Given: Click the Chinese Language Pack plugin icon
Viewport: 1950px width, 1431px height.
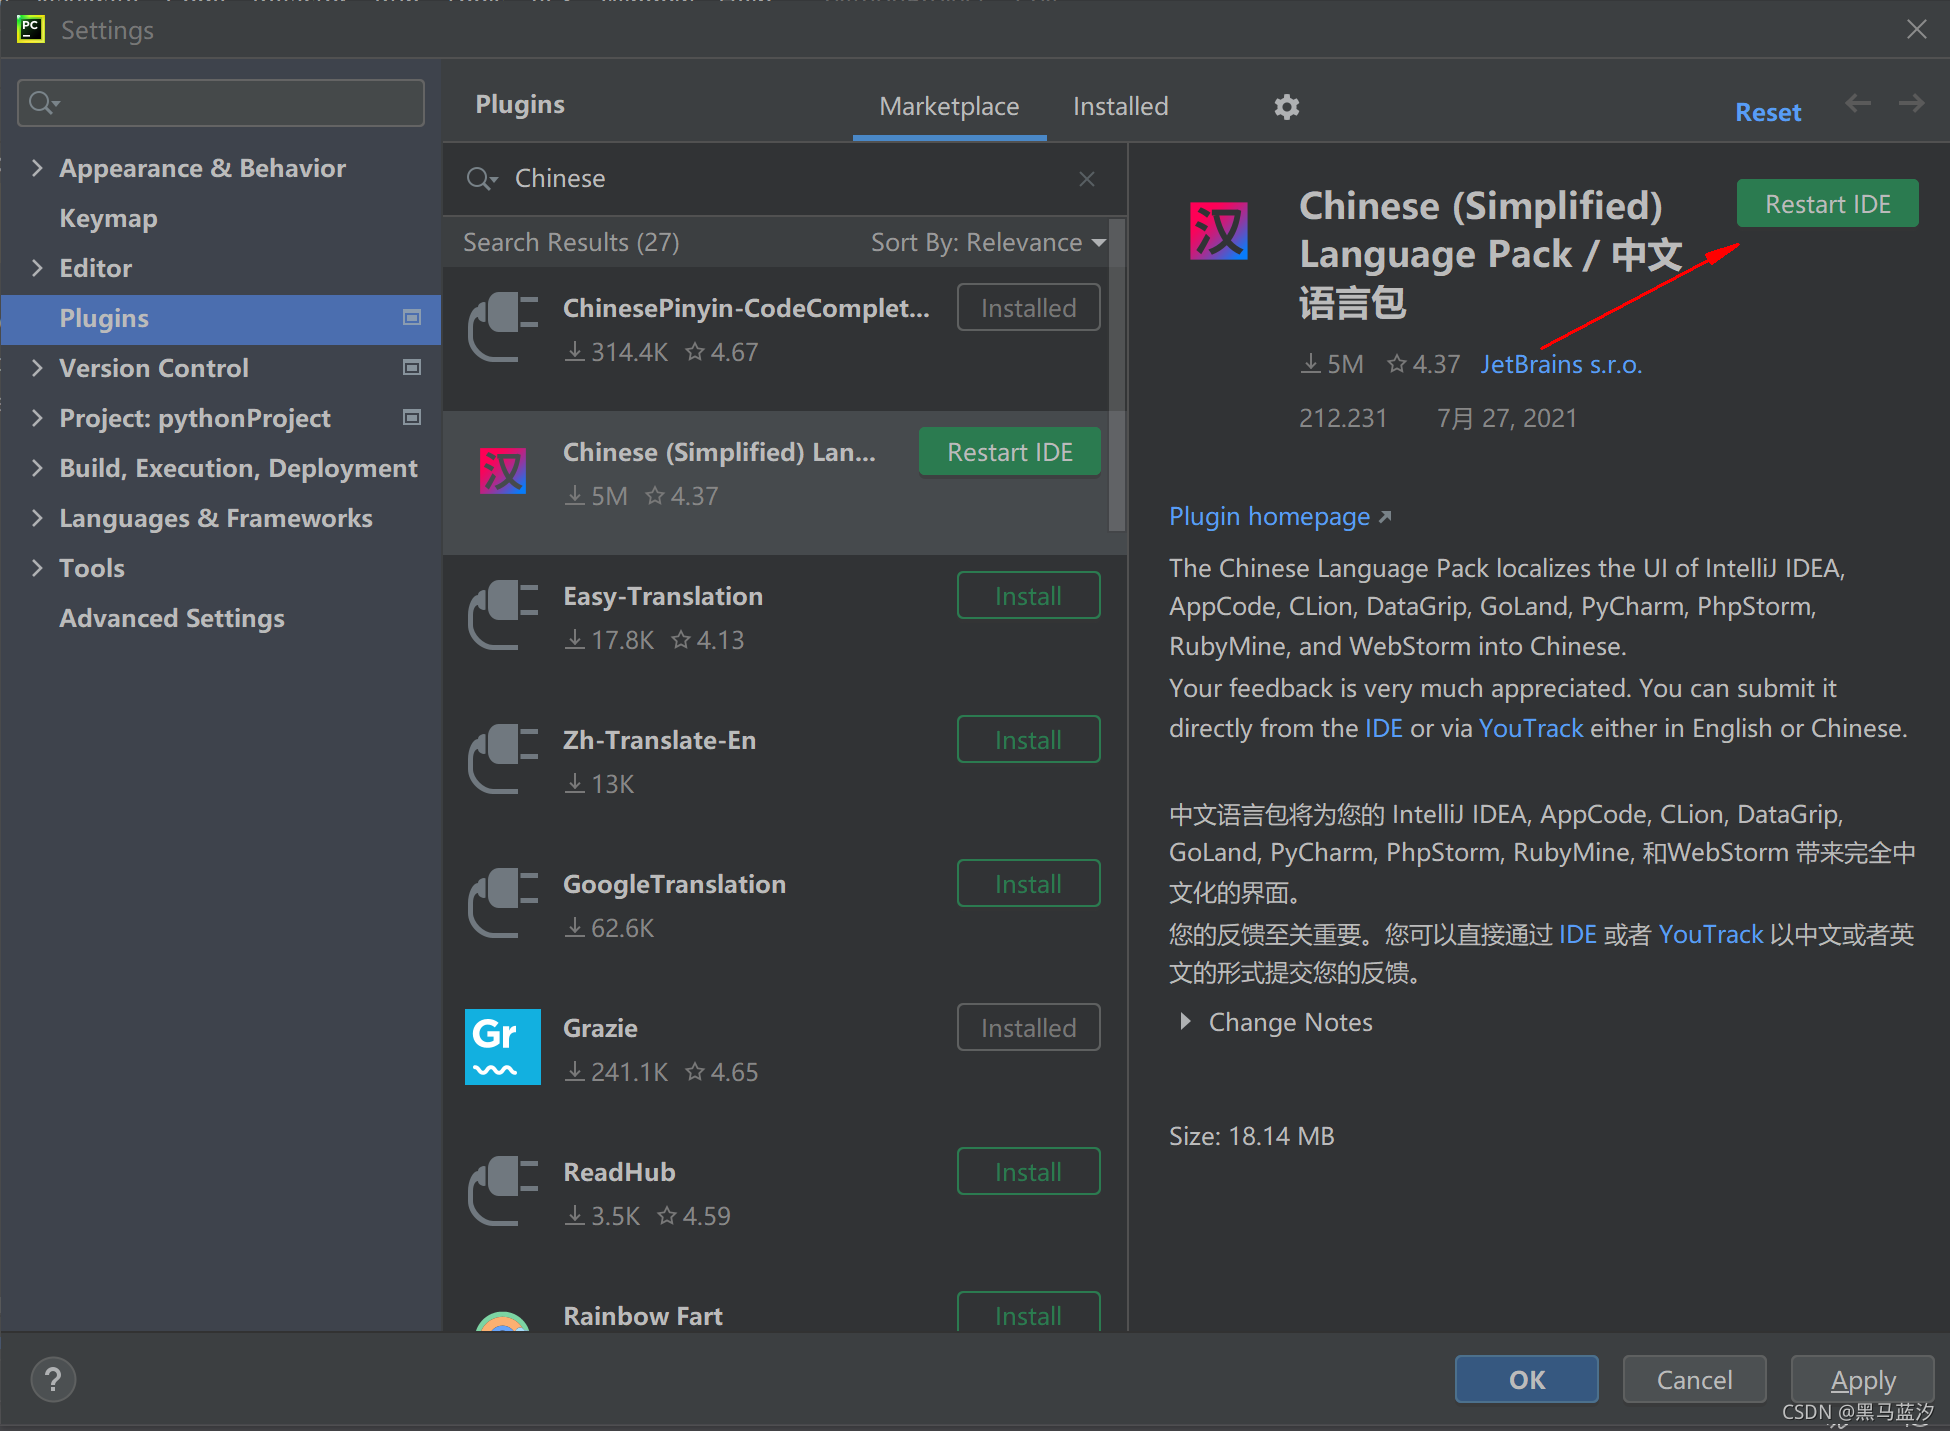Looking at the screenshot, I should click(x=503, y=471).
